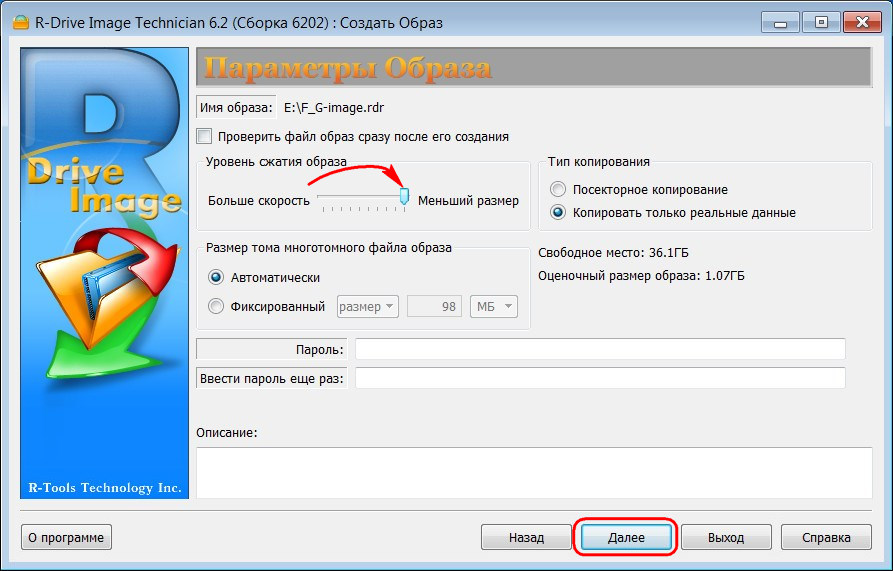Go back with Назад button
This screenshot has height=571, width=893.
click(x=526, y=537)
